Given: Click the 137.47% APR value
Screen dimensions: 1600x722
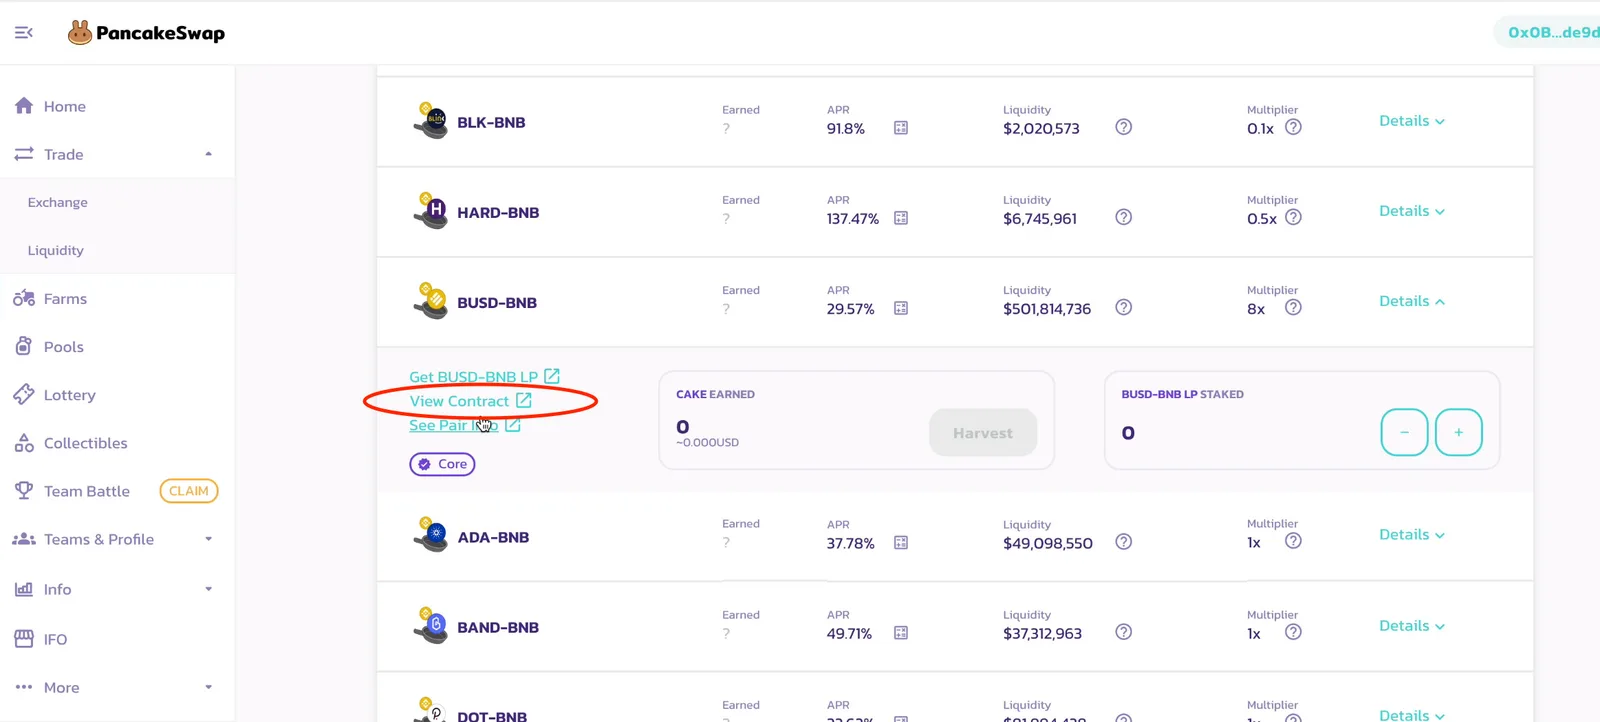Looking at the screenshot, I should pyautogui.click(x=853, y=219).
